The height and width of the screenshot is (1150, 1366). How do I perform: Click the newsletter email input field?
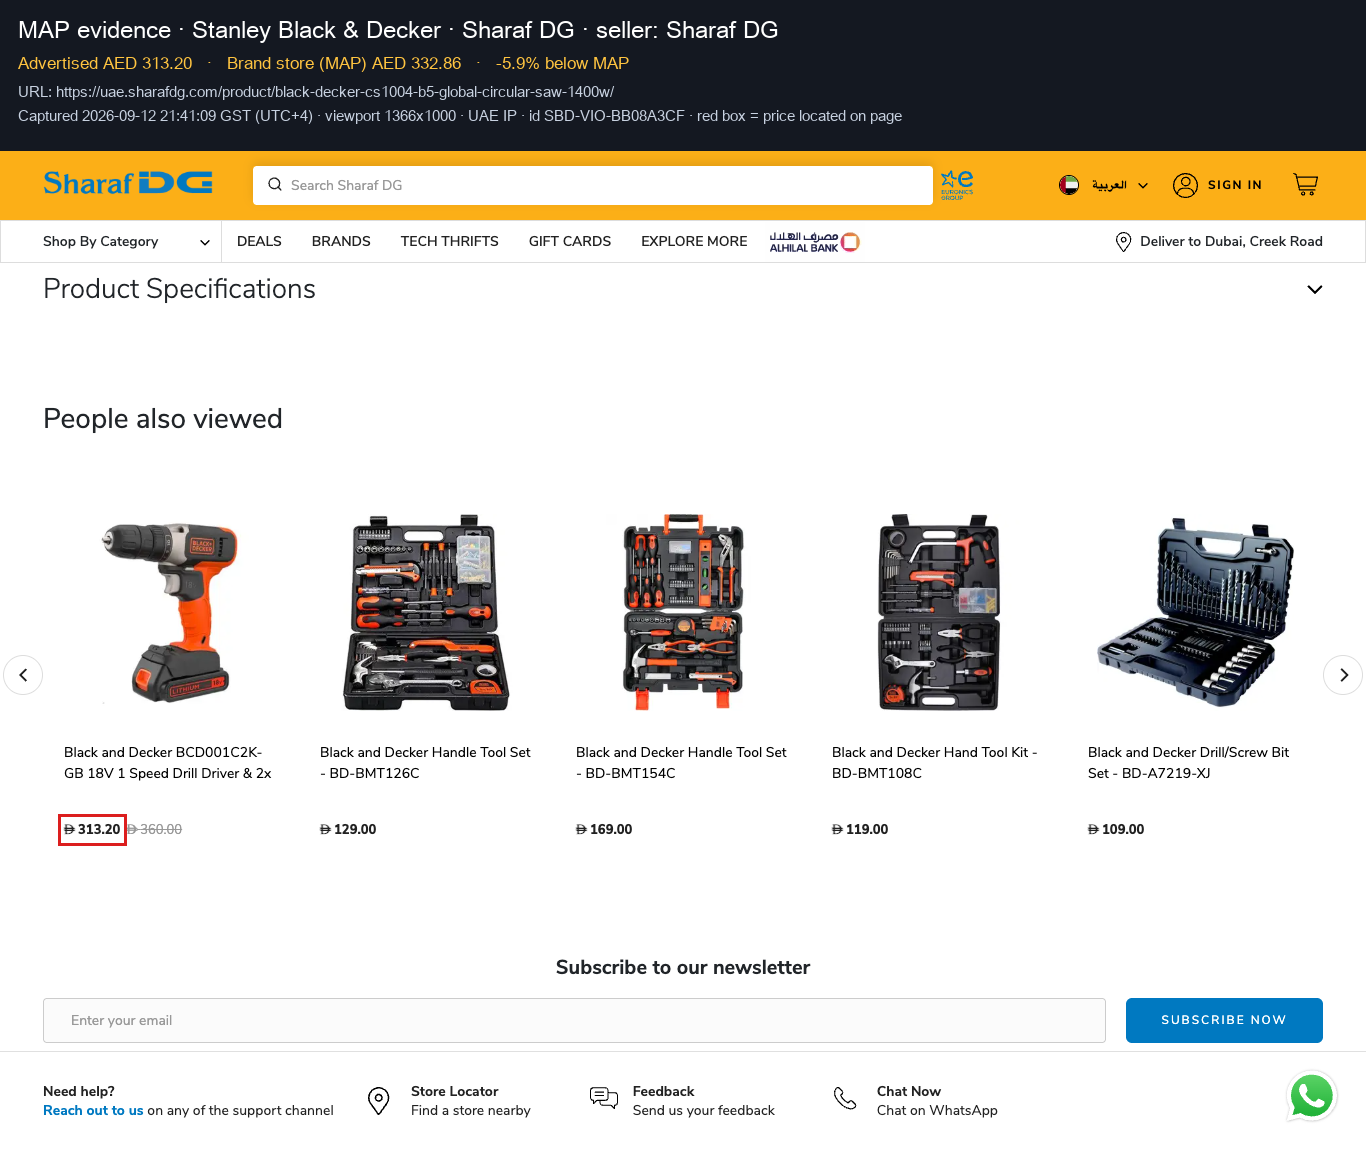574,1020
